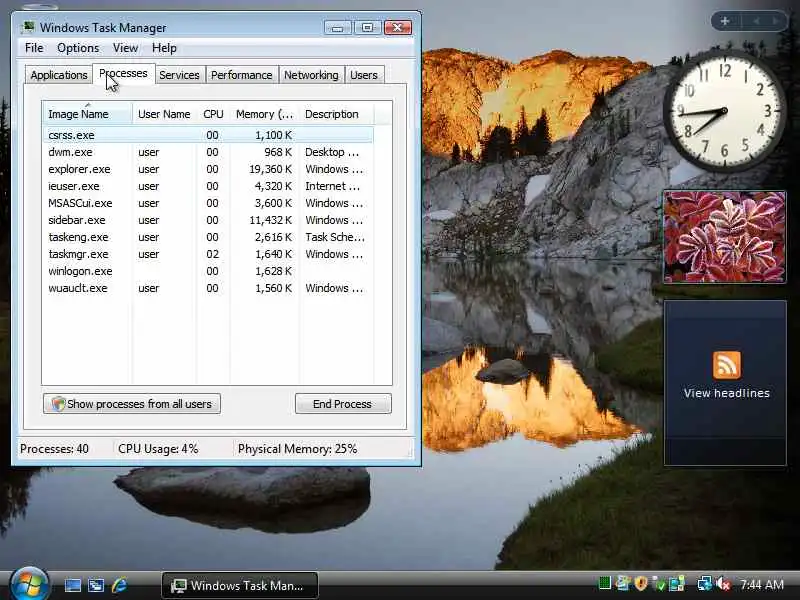Viewport: 800px width, 600px height.
Task: Switch to the Users tab
Action: (x=364, y=75)
